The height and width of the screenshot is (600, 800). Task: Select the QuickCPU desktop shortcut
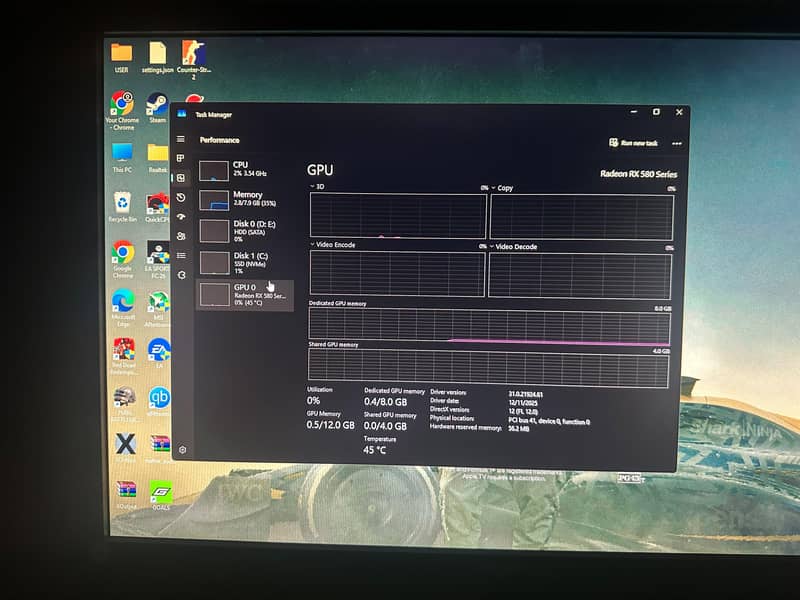[157, 208]
